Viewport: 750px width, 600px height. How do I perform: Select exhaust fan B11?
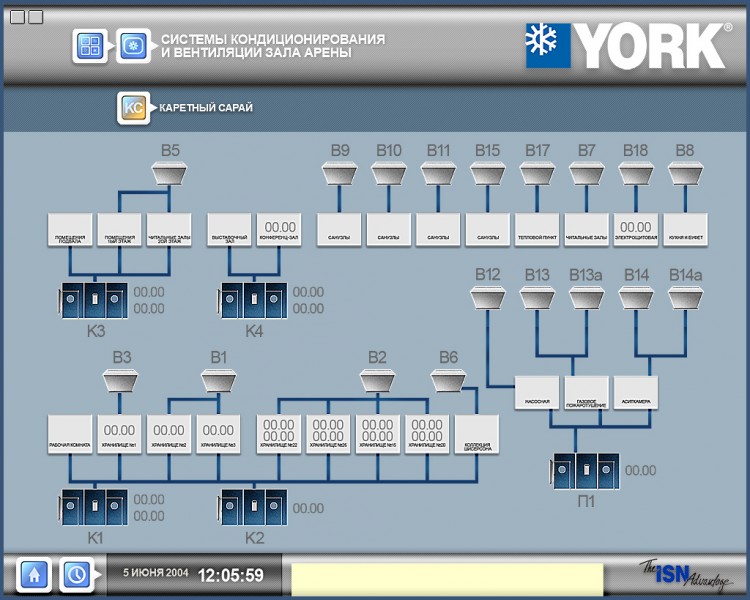438,173
